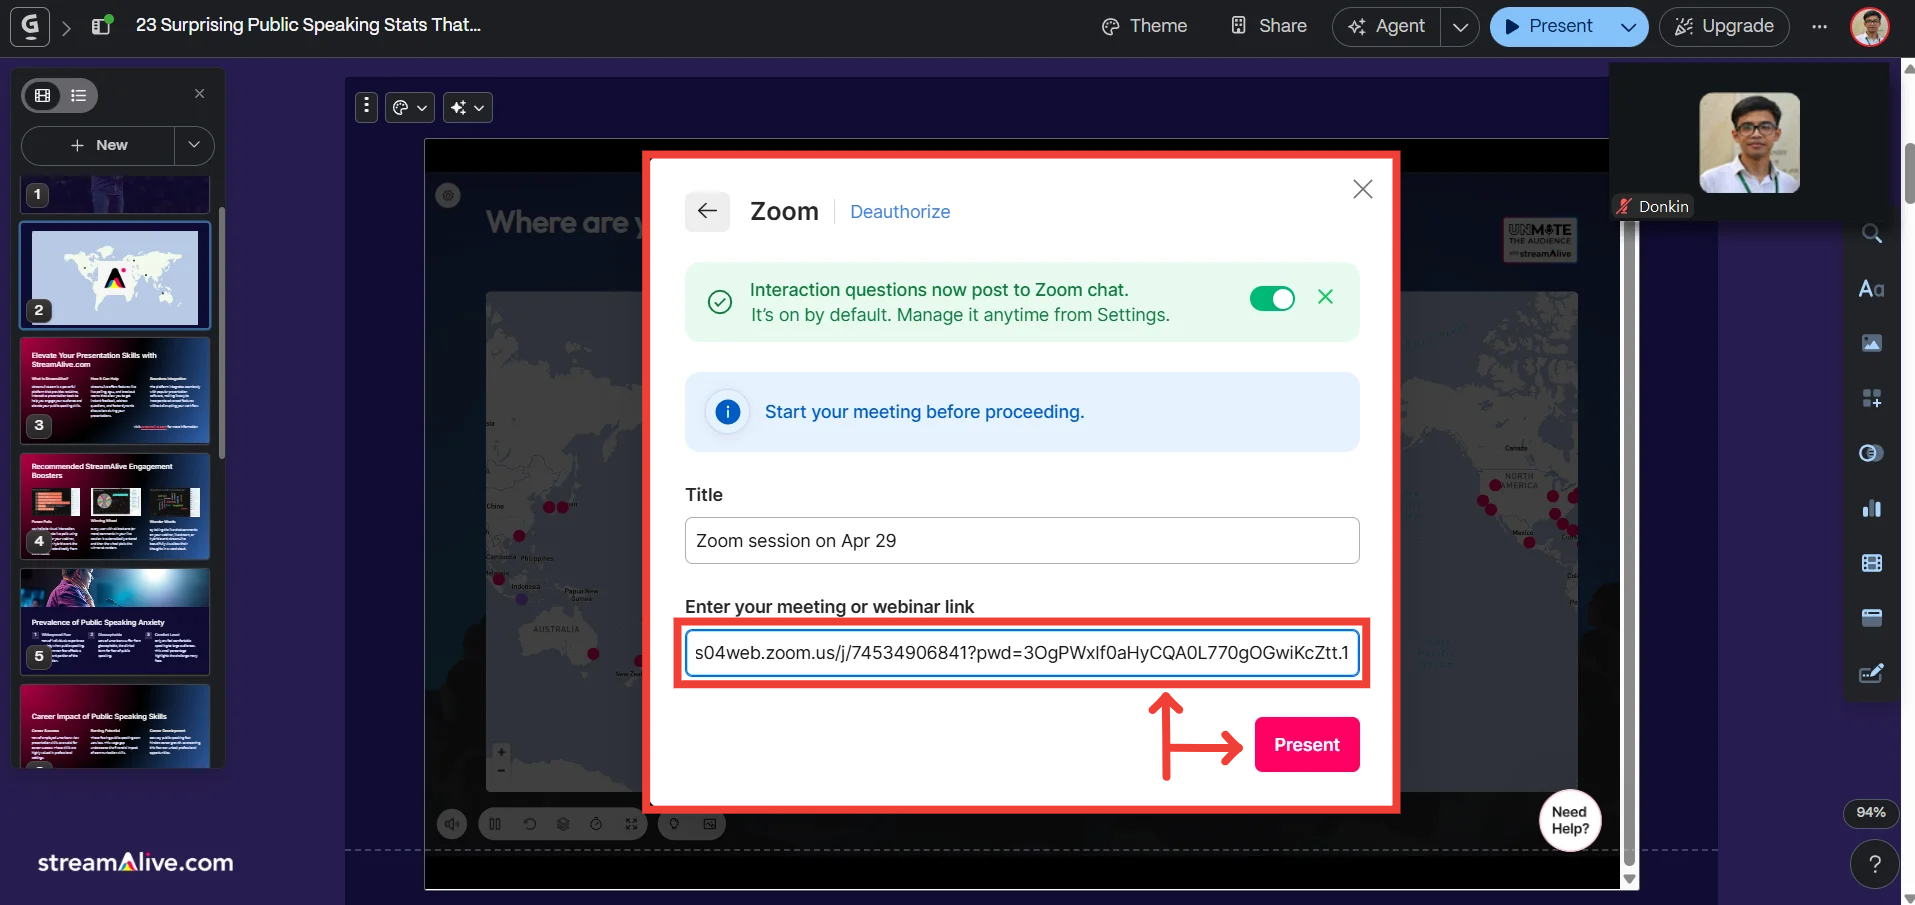Go back from the Zoom dialog
Screen dimensions: 1915x905
click(x=707, y=211)
